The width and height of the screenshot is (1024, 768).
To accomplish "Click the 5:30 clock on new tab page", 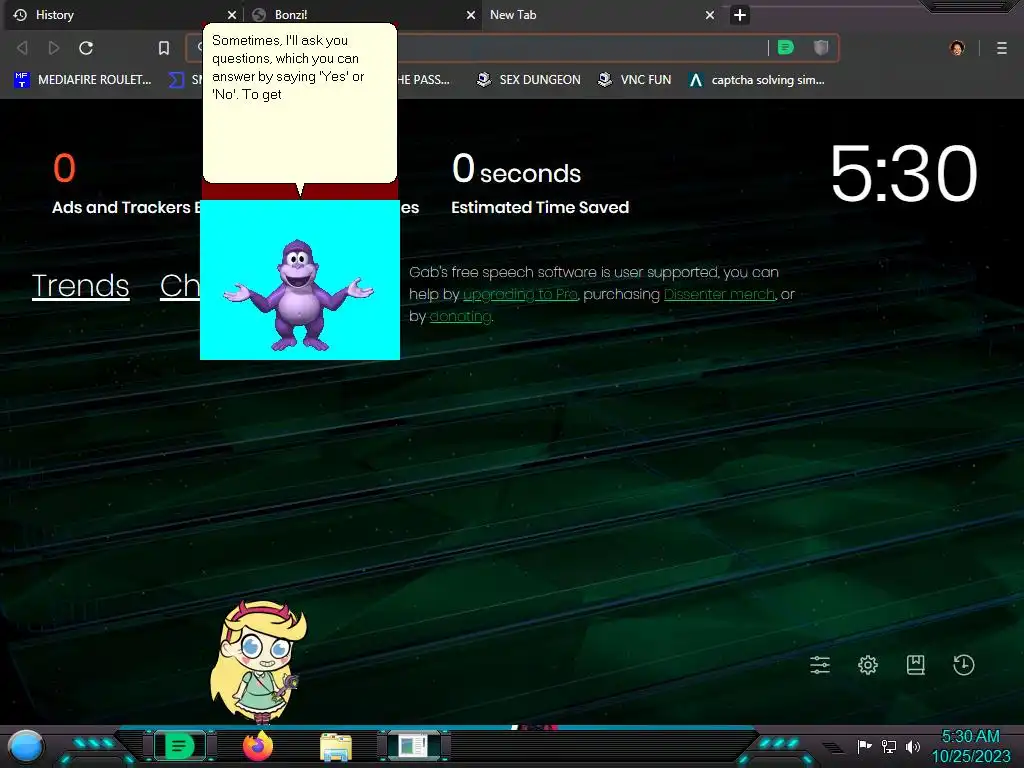I will pyautogui.click(x=903, y=174).
